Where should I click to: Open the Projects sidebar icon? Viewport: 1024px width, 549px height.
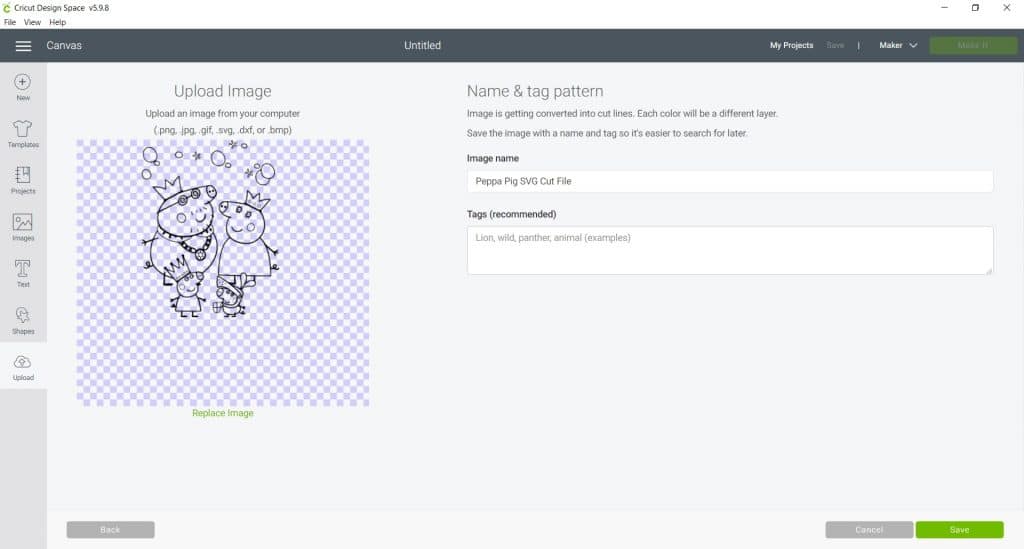click(x=23, y=175)
